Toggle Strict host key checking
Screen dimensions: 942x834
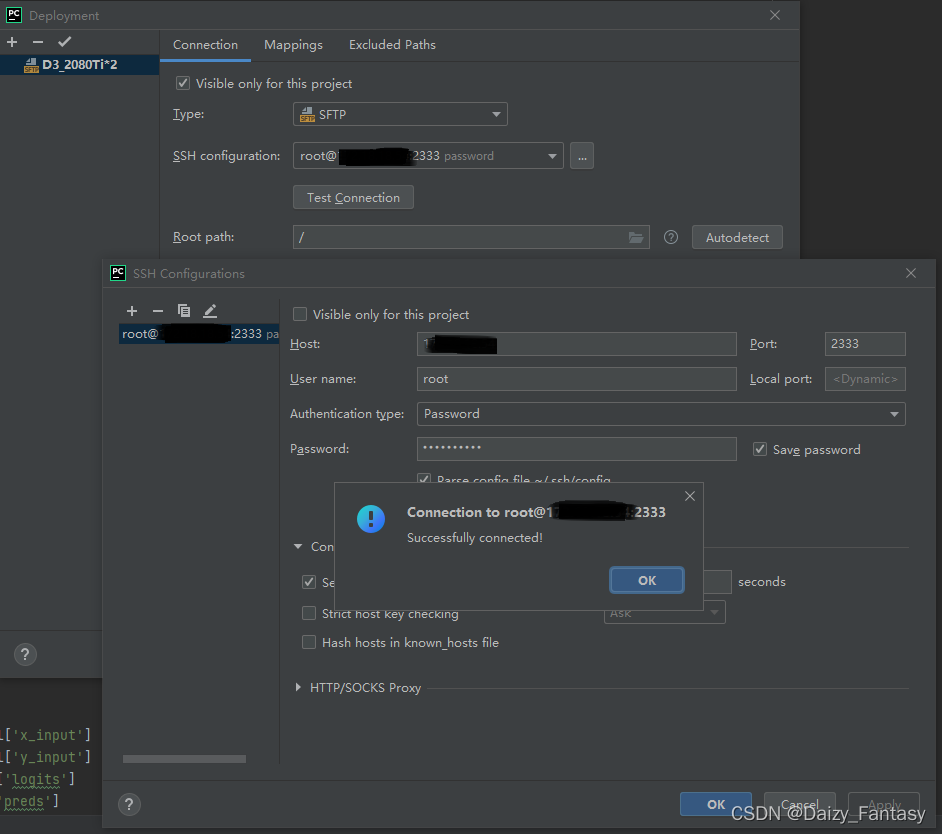click(x=309, y=613)
